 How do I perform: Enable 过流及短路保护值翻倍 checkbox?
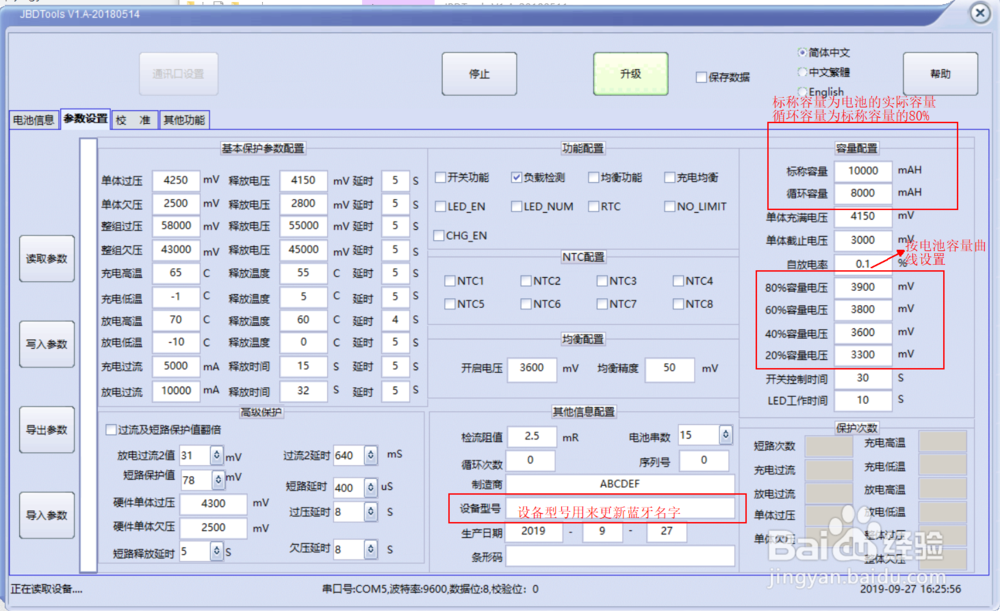[x=111, y=430]
